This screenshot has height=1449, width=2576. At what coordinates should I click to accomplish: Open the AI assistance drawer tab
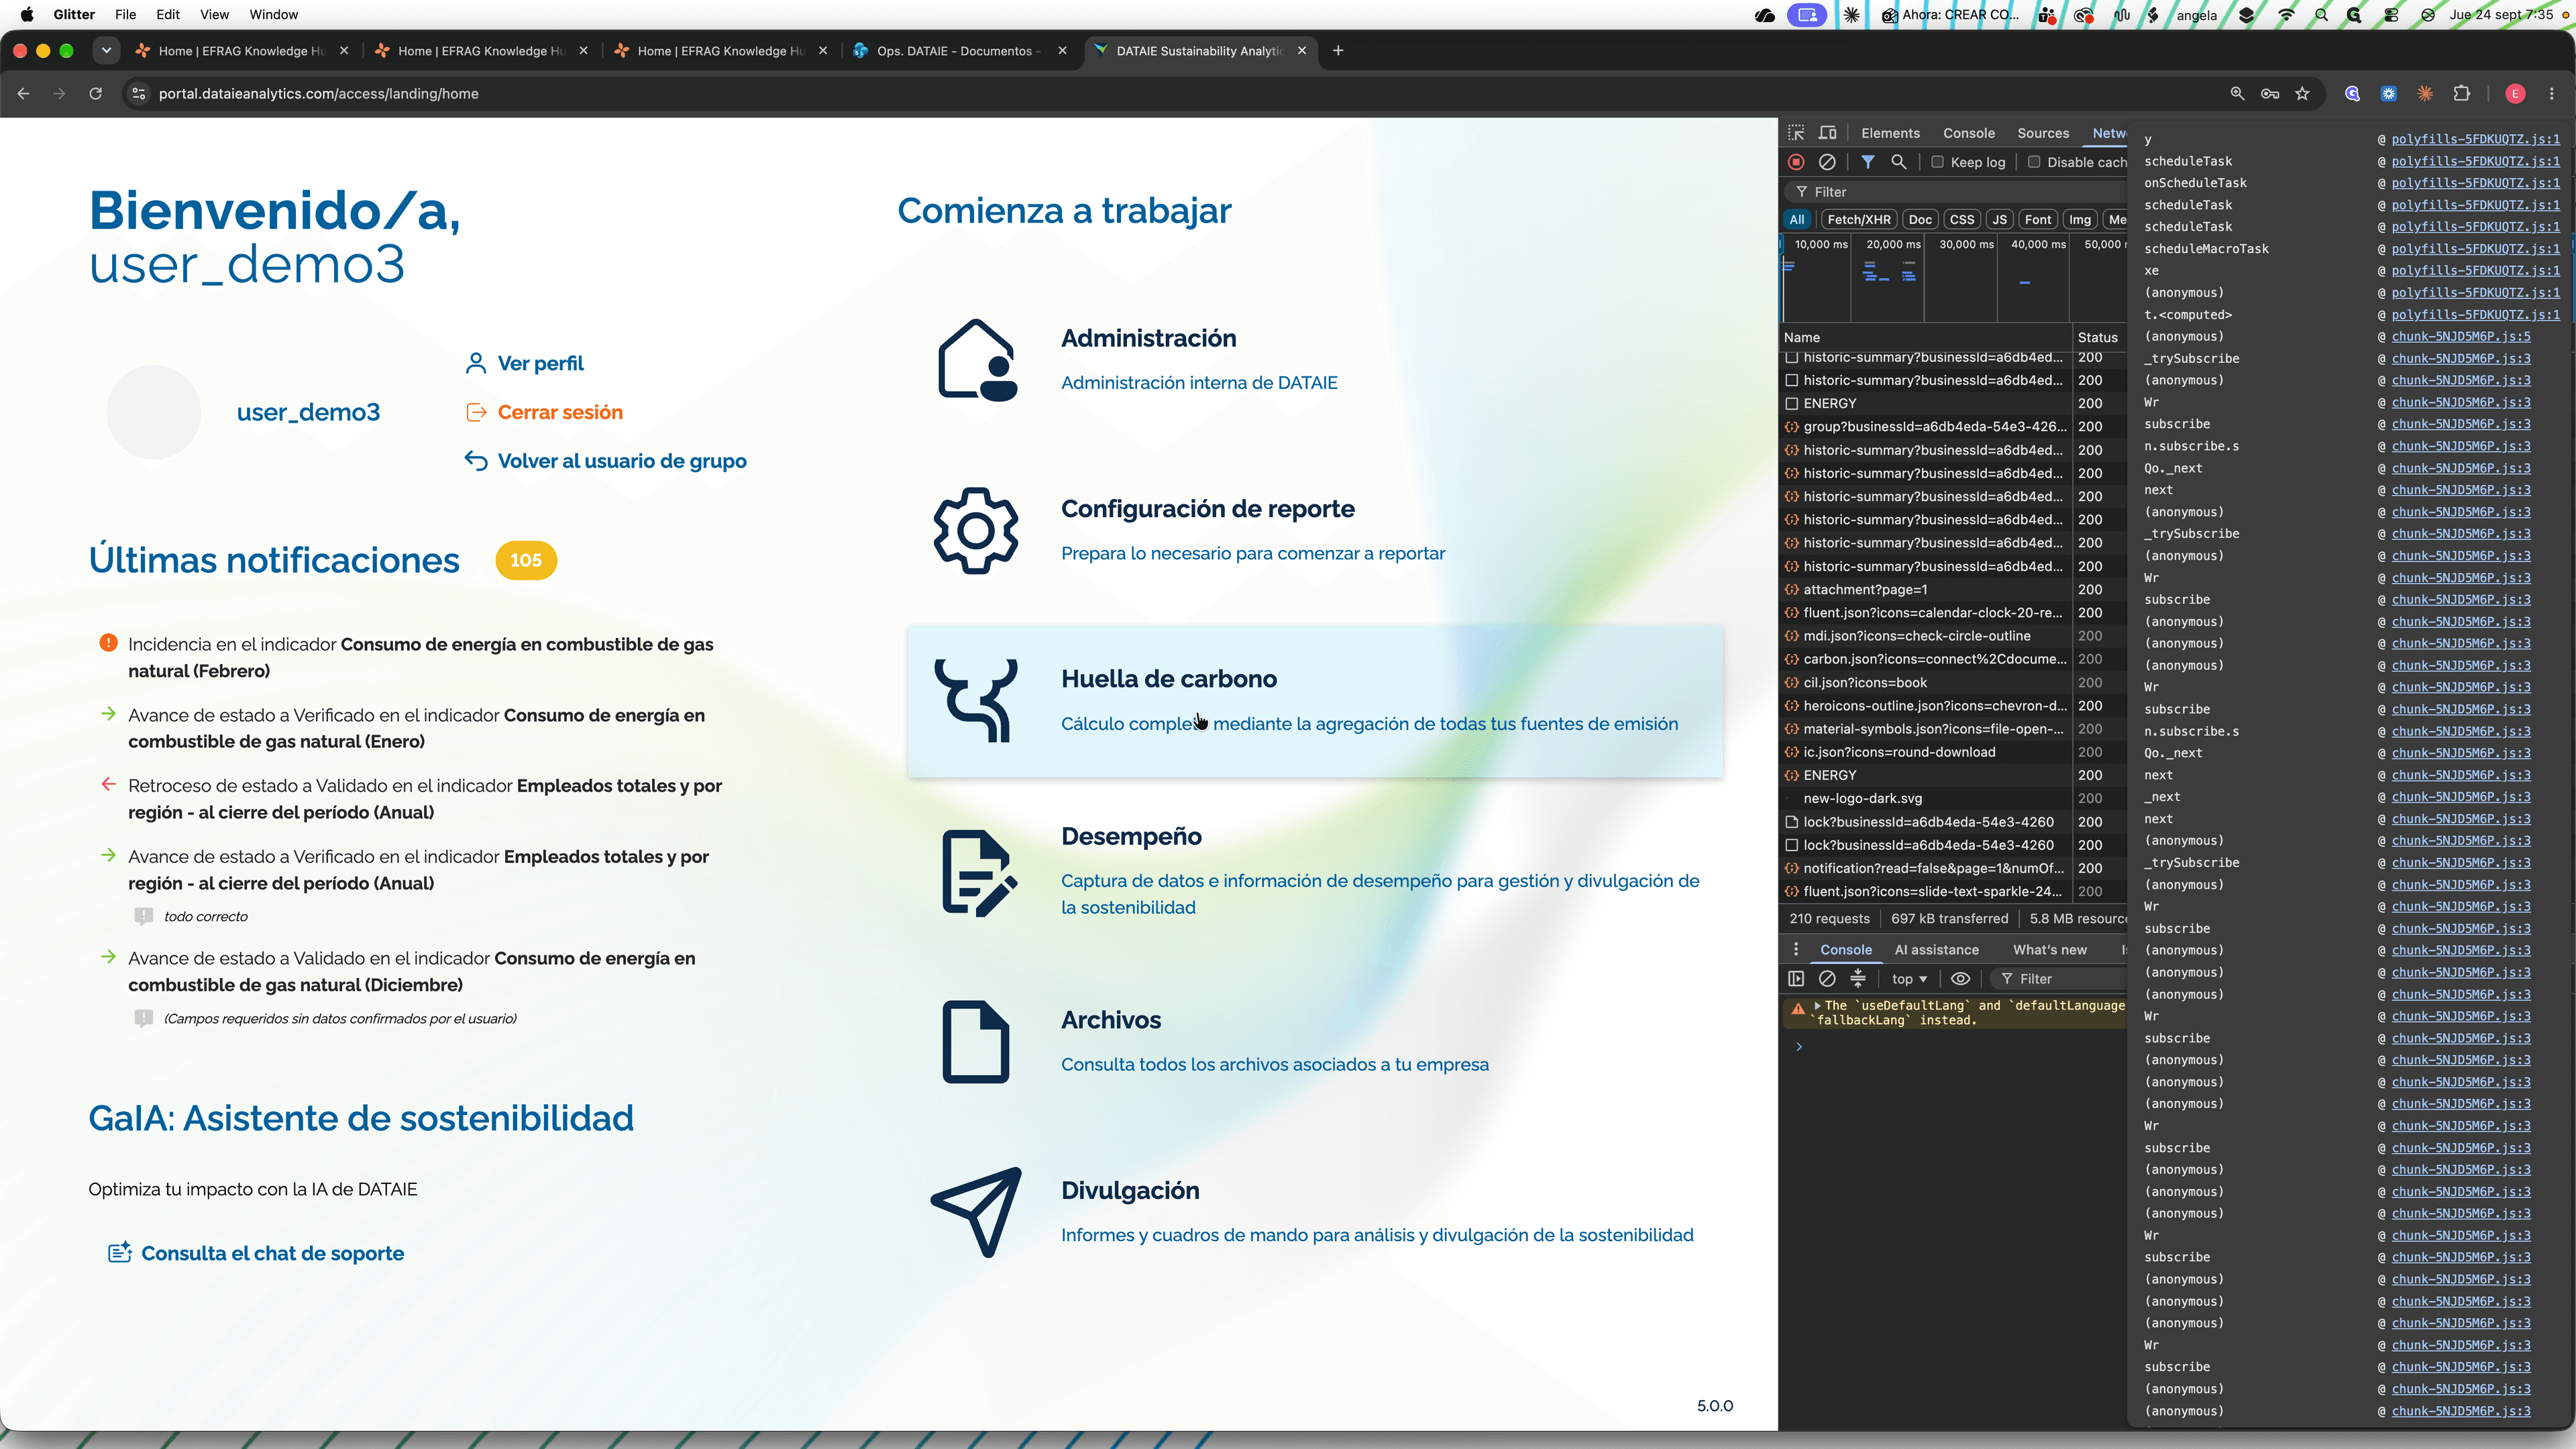1936,950
